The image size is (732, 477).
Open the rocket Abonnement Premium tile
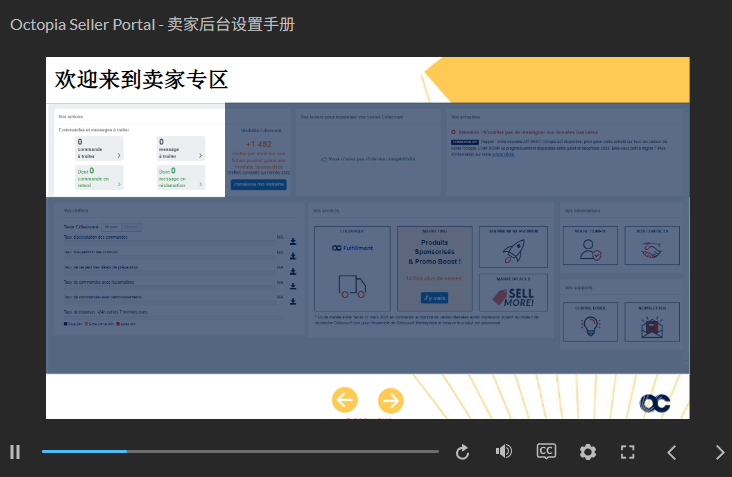click(514, 247)
